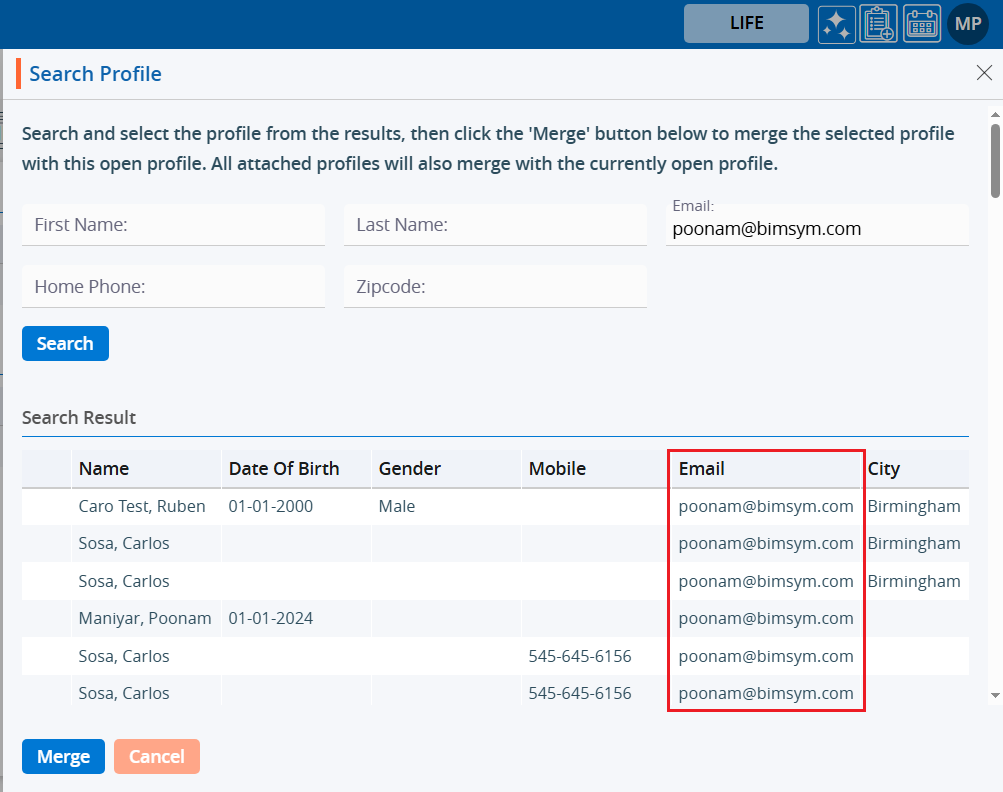Close the Search Profile dialog
Image resolution: width=1003 pixels, height=792 pixels.
point(984,72)
